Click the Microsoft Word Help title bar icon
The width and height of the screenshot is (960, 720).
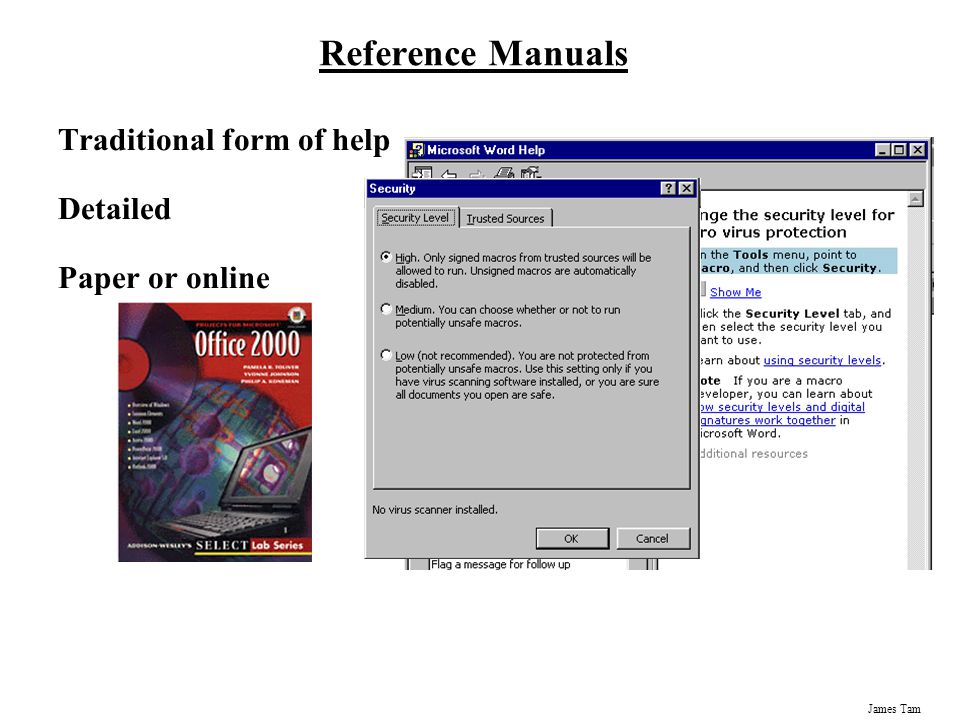click(x=417, y=150)
